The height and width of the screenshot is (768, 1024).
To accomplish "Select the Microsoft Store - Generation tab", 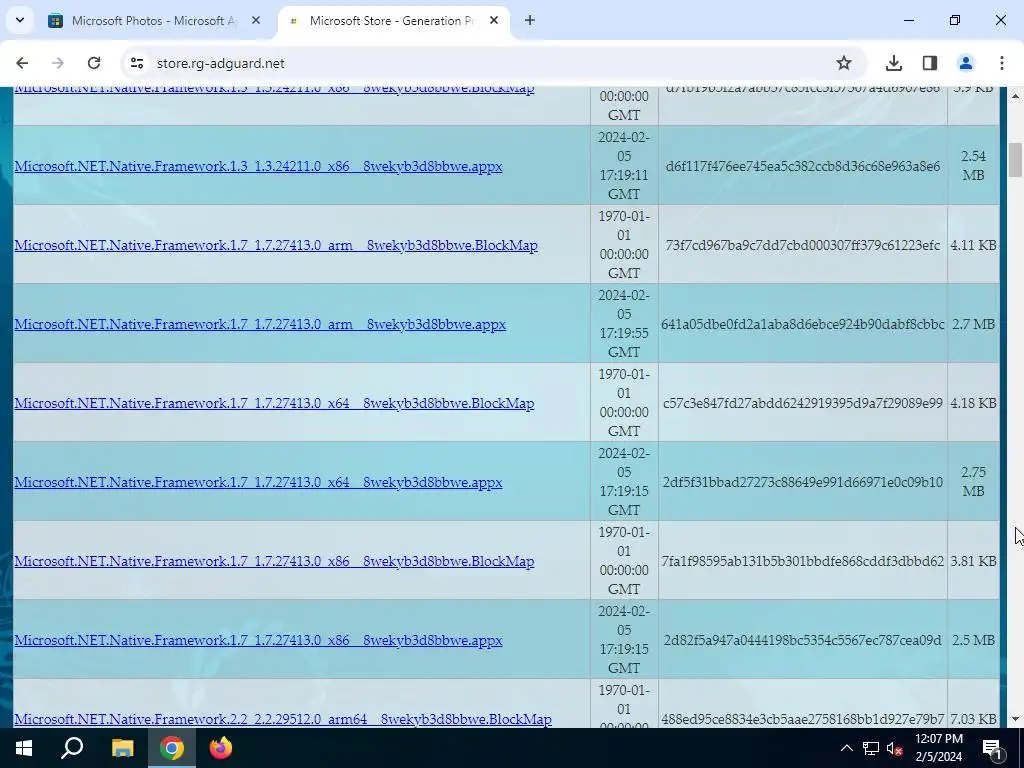I will point(394,21).
